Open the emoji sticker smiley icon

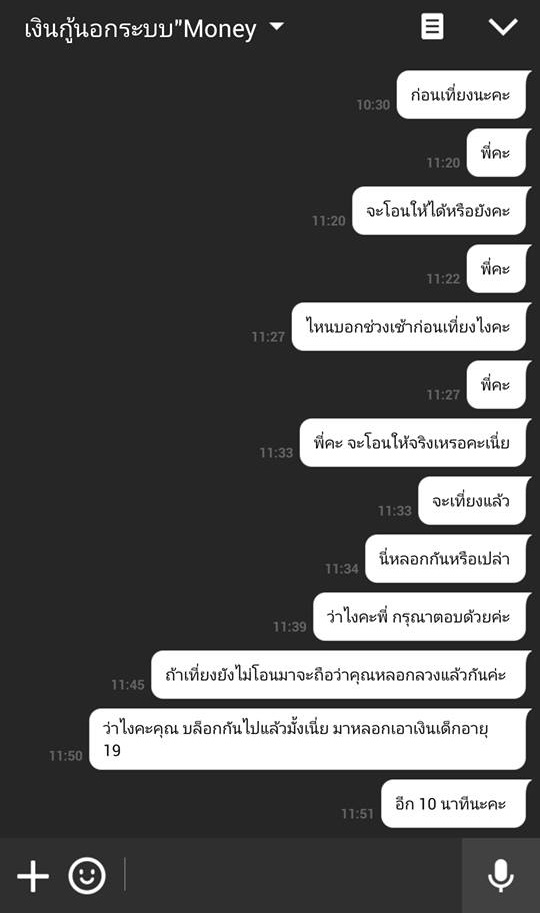[x=87, y=875]
